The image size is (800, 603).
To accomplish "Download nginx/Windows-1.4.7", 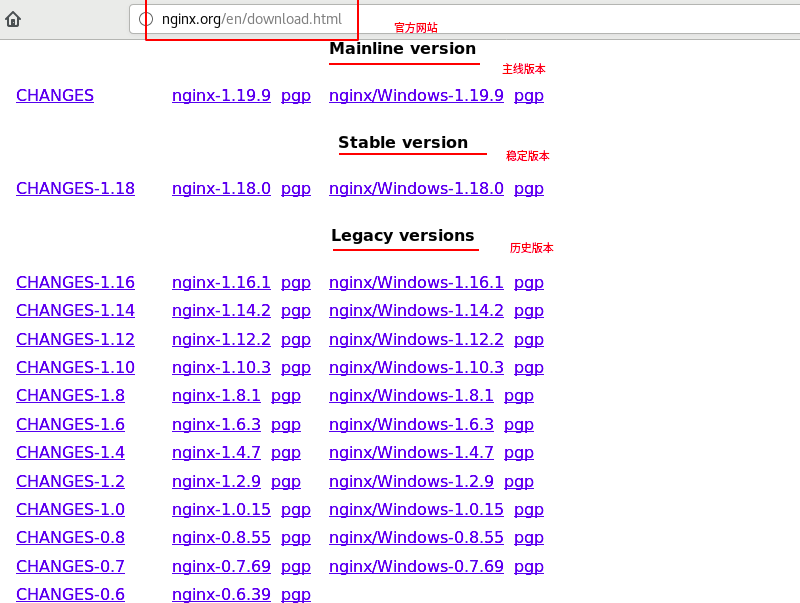I will 411,453.
